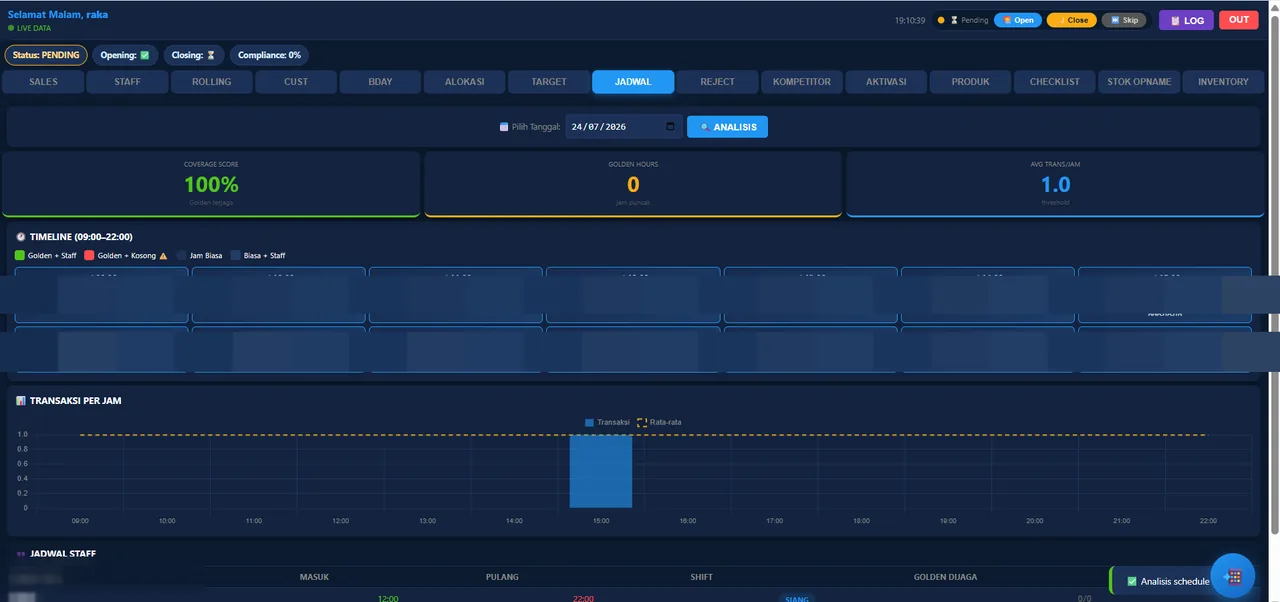Viewport: 1280px width, 602px height.
Task: Go to the INVENTORY tab
Action: pyautogui.click(x=1223, y=82)
